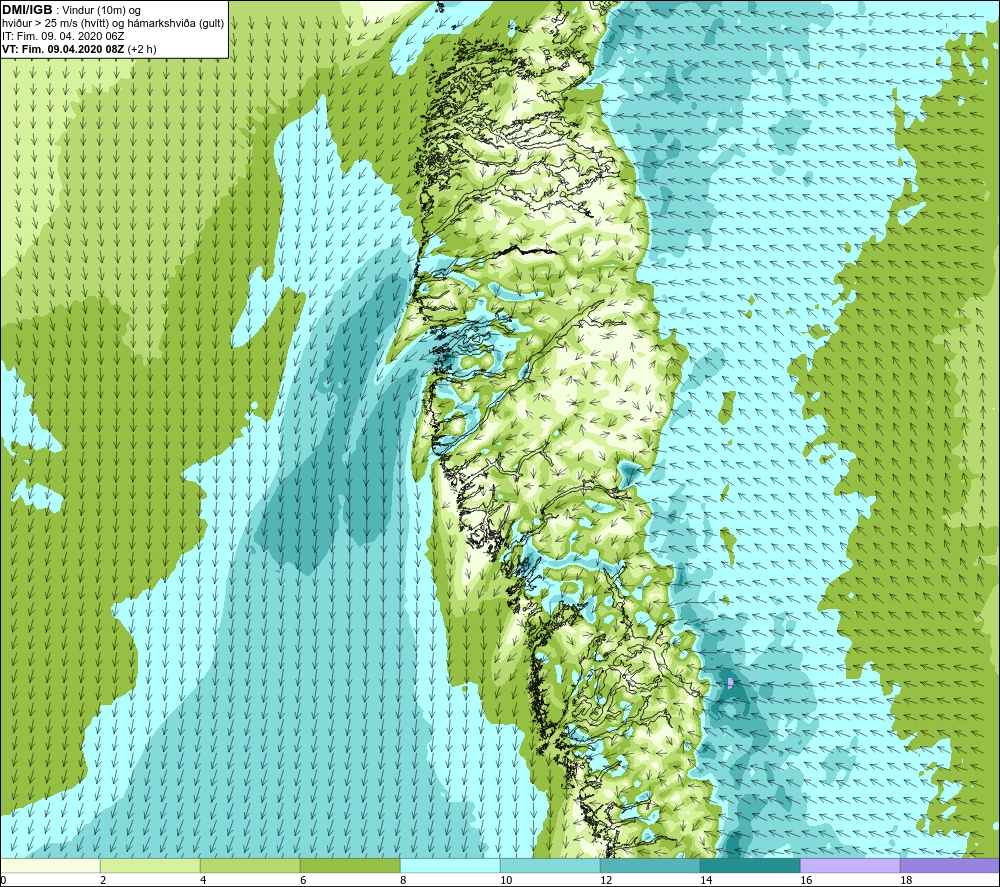Click the "8" scale label

[404, 881]
